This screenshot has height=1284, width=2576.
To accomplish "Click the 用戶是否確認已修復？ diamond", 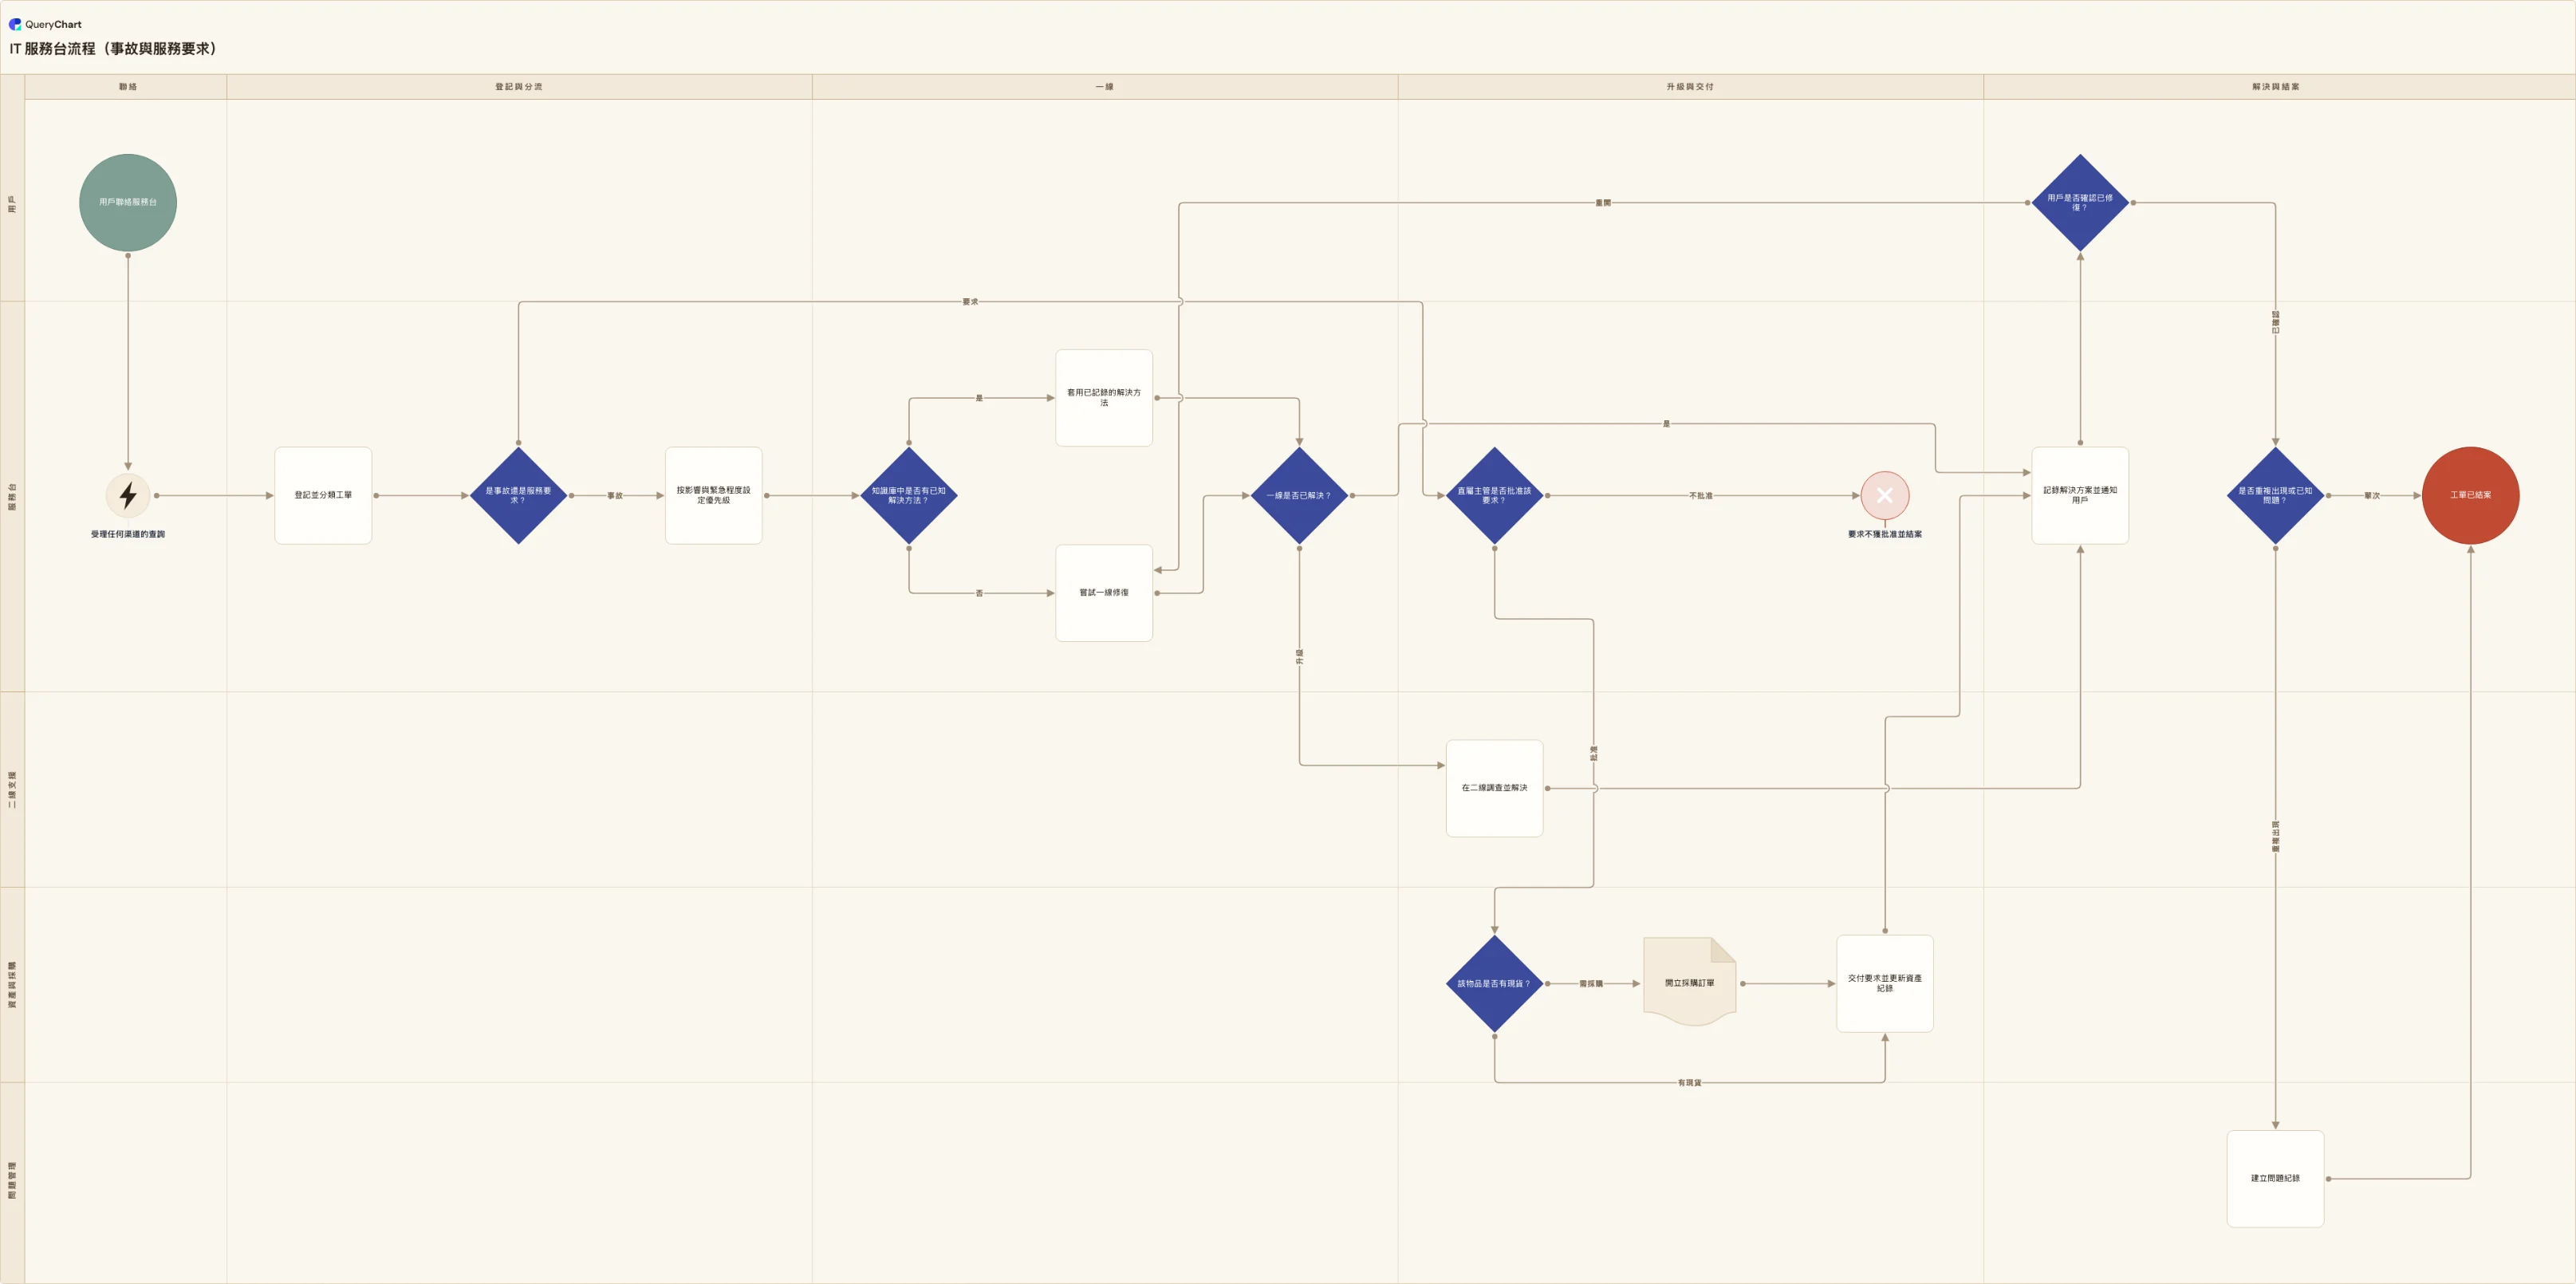I will pos(2080,202).
